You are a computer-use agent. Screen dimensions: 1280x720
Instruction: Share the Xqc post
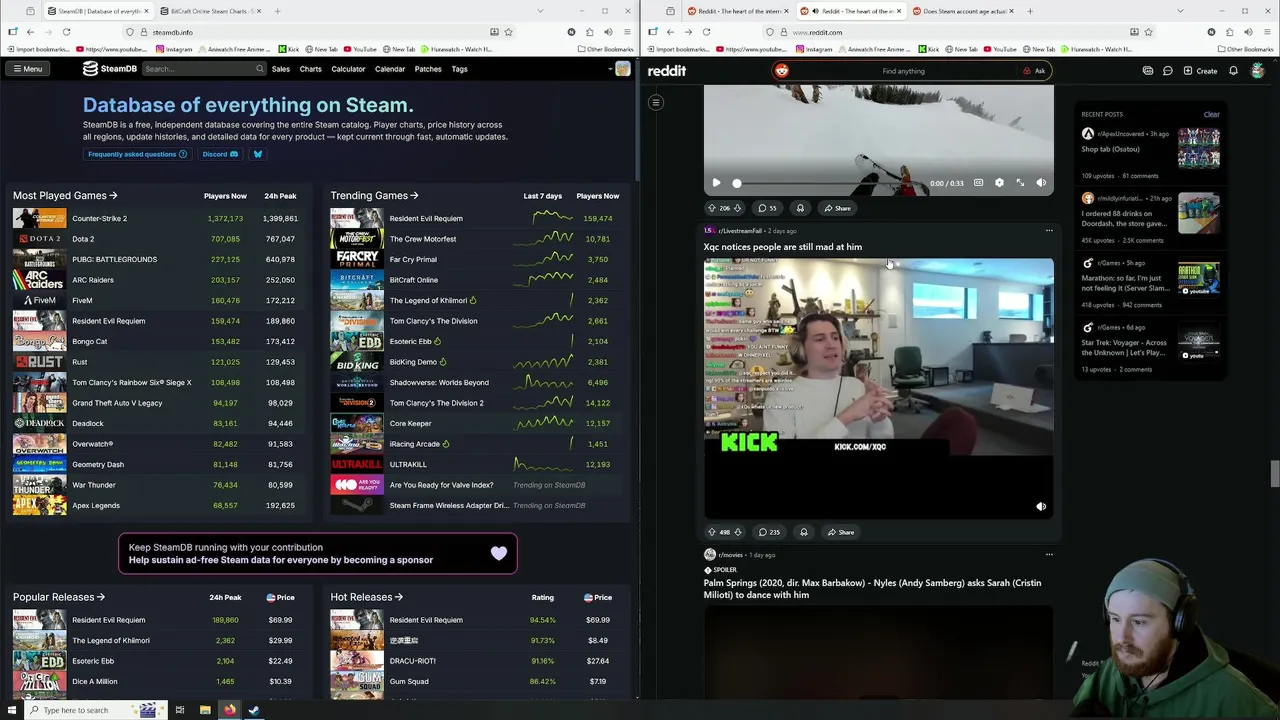pos(841,532)
